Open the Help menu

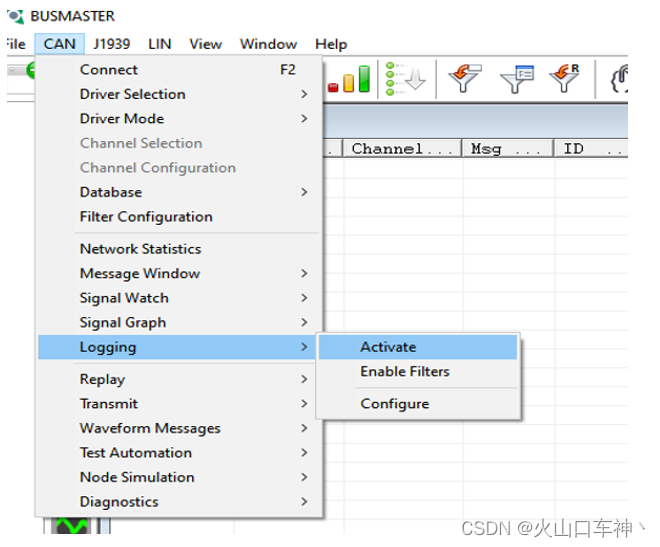(x=331, y=44)
